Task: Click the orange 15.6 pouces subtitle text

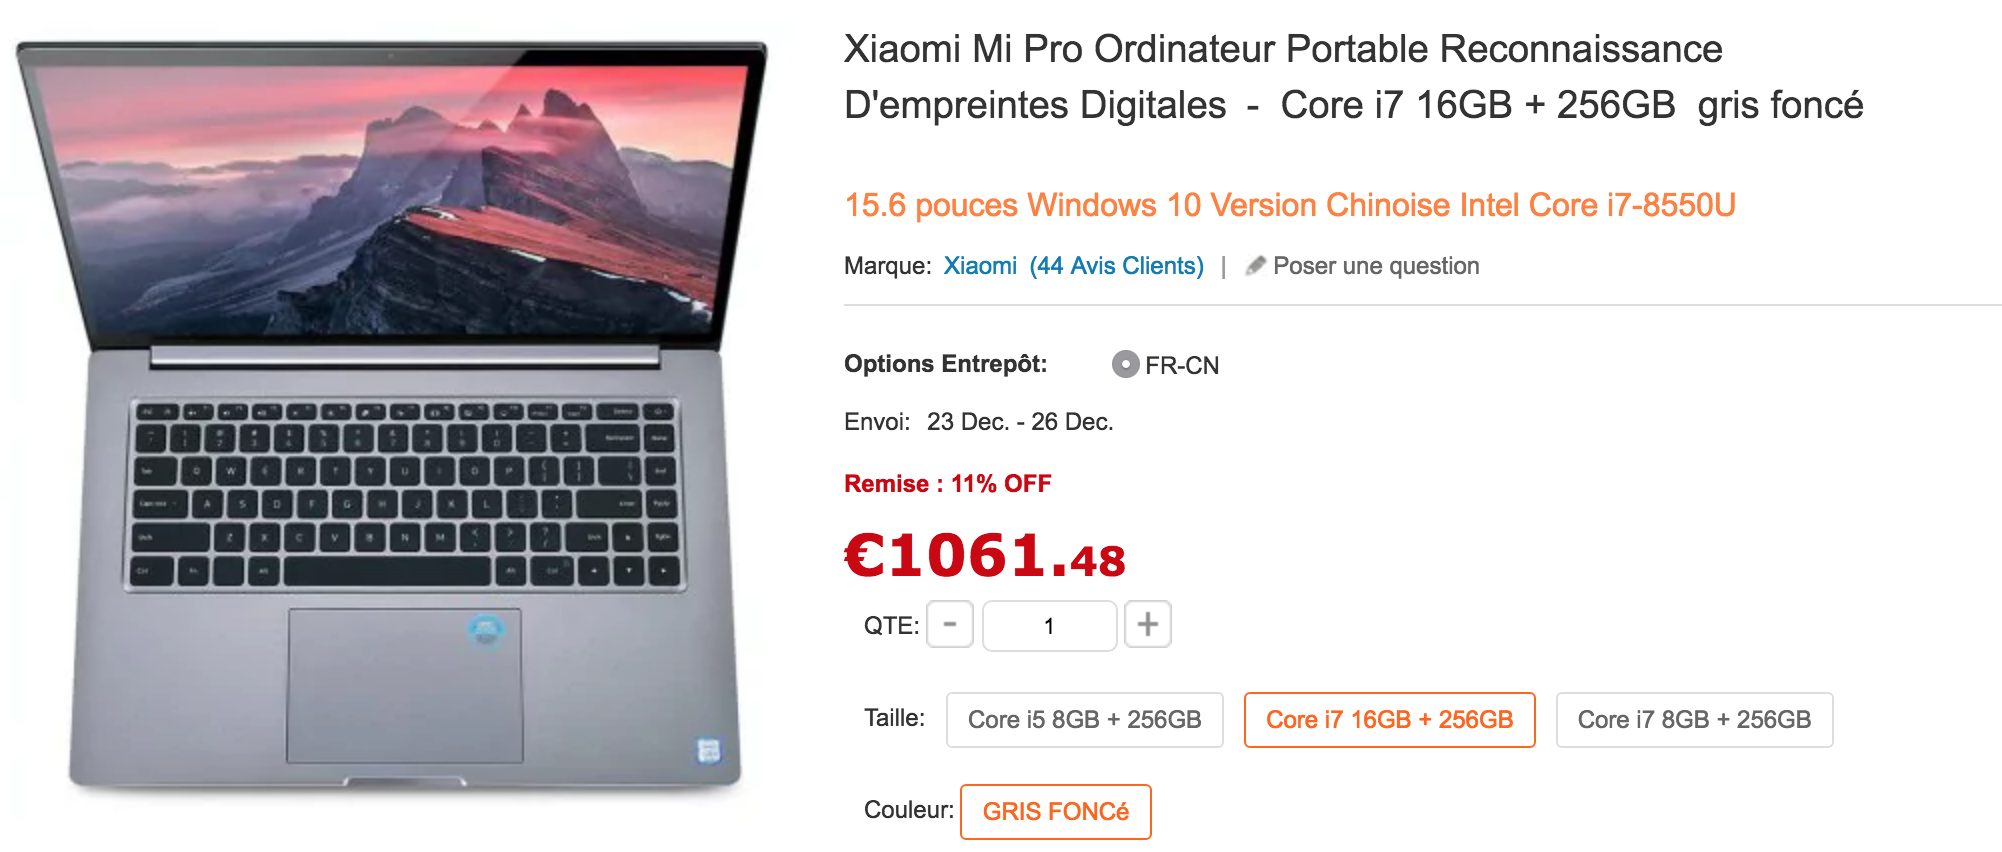Action: (x=1290, y=205)
